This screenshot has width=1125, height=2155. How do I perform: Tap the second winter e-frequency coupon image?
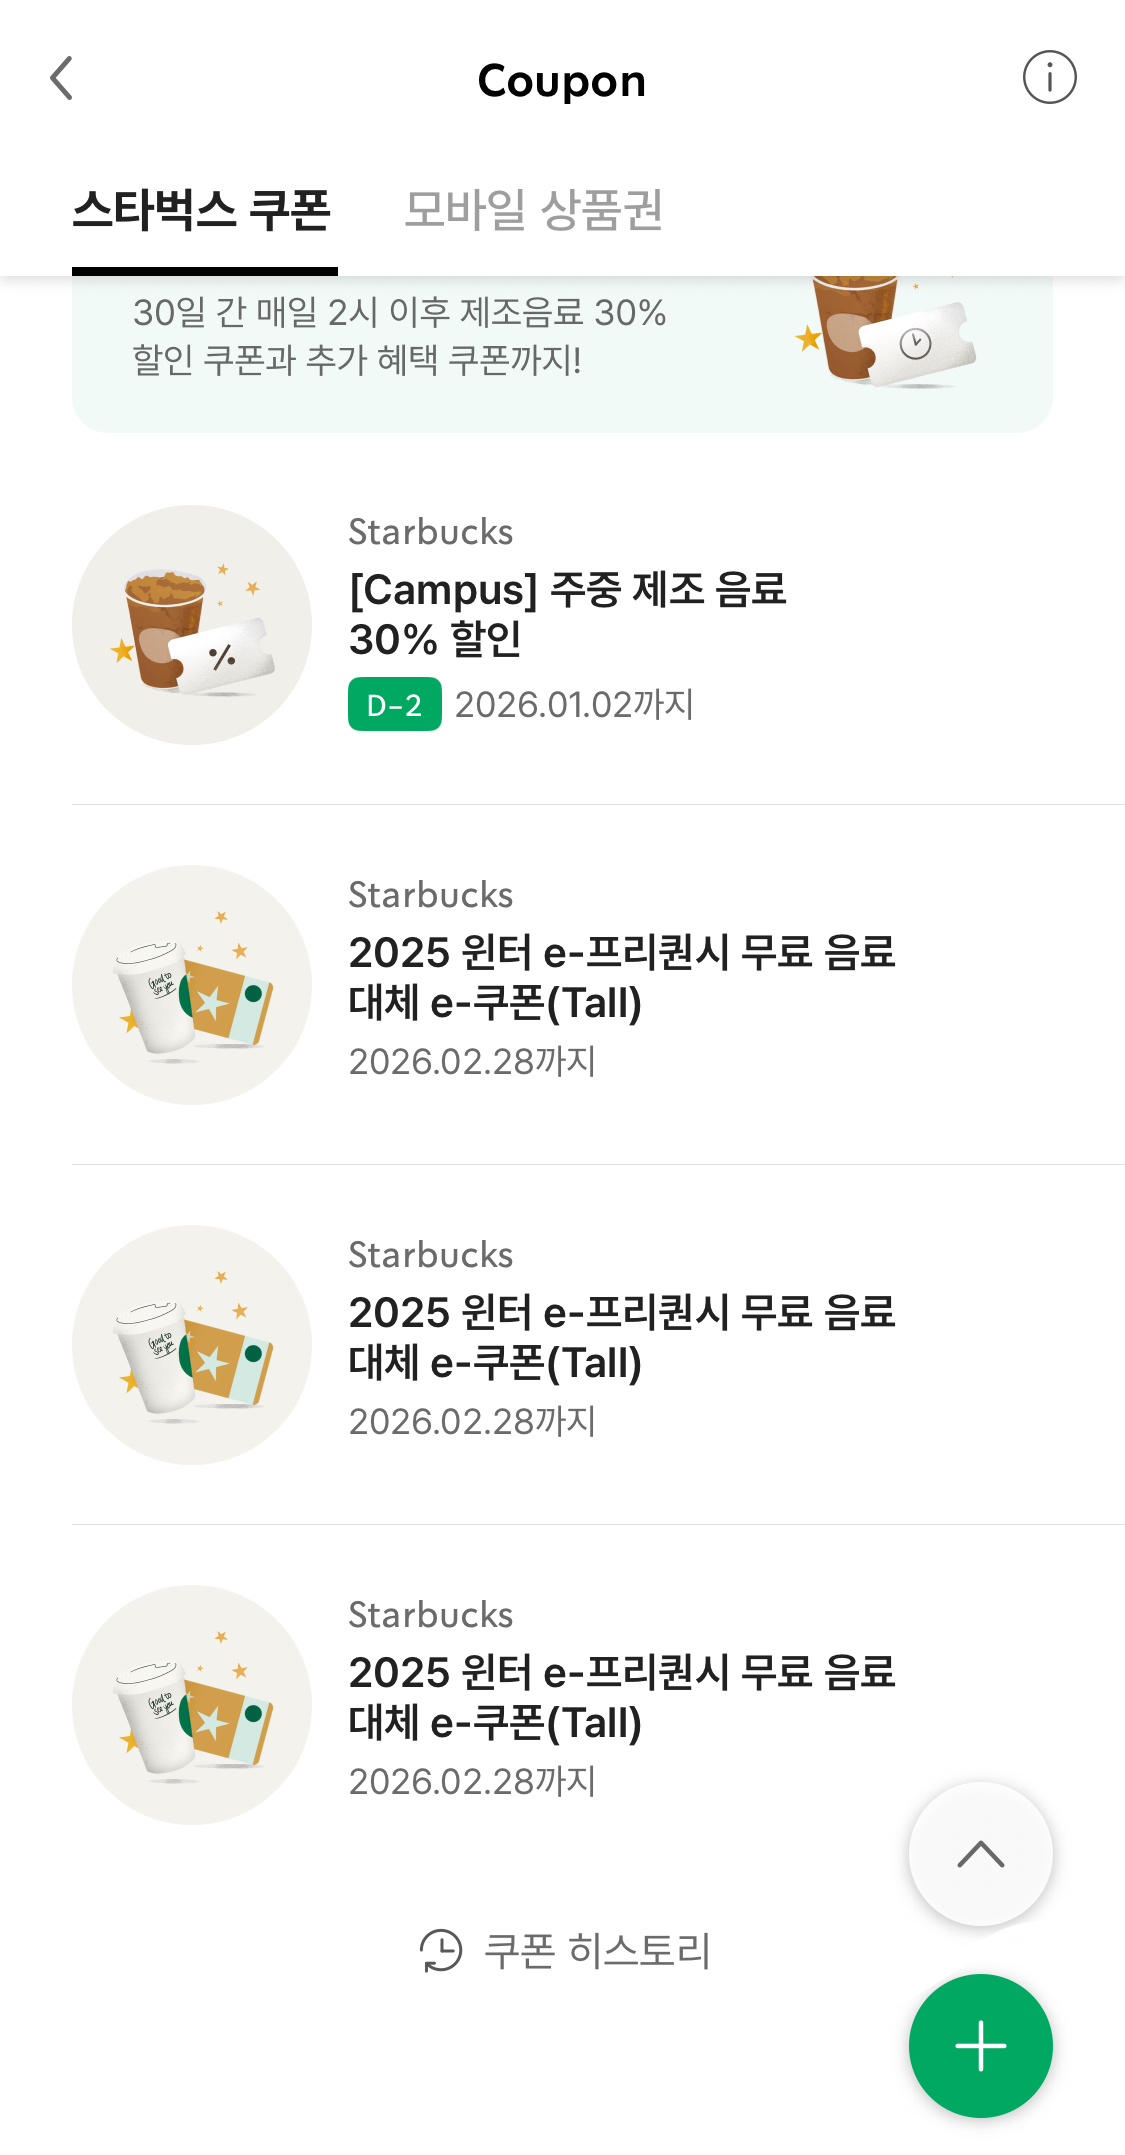[192, 1345]
